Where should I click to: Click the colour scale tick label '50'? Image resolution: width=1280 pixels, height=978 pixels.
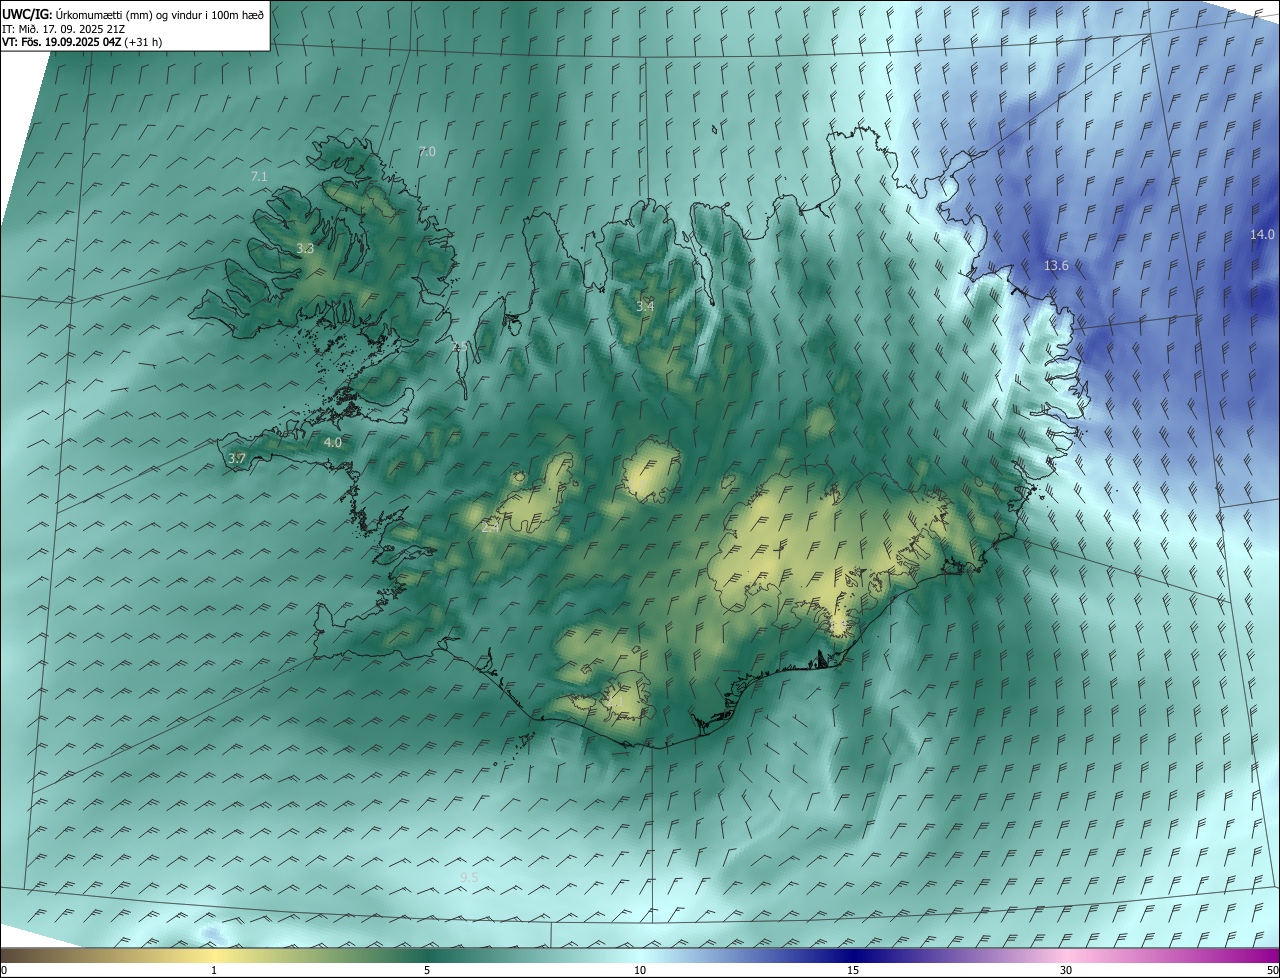(x=1272, y=970)
